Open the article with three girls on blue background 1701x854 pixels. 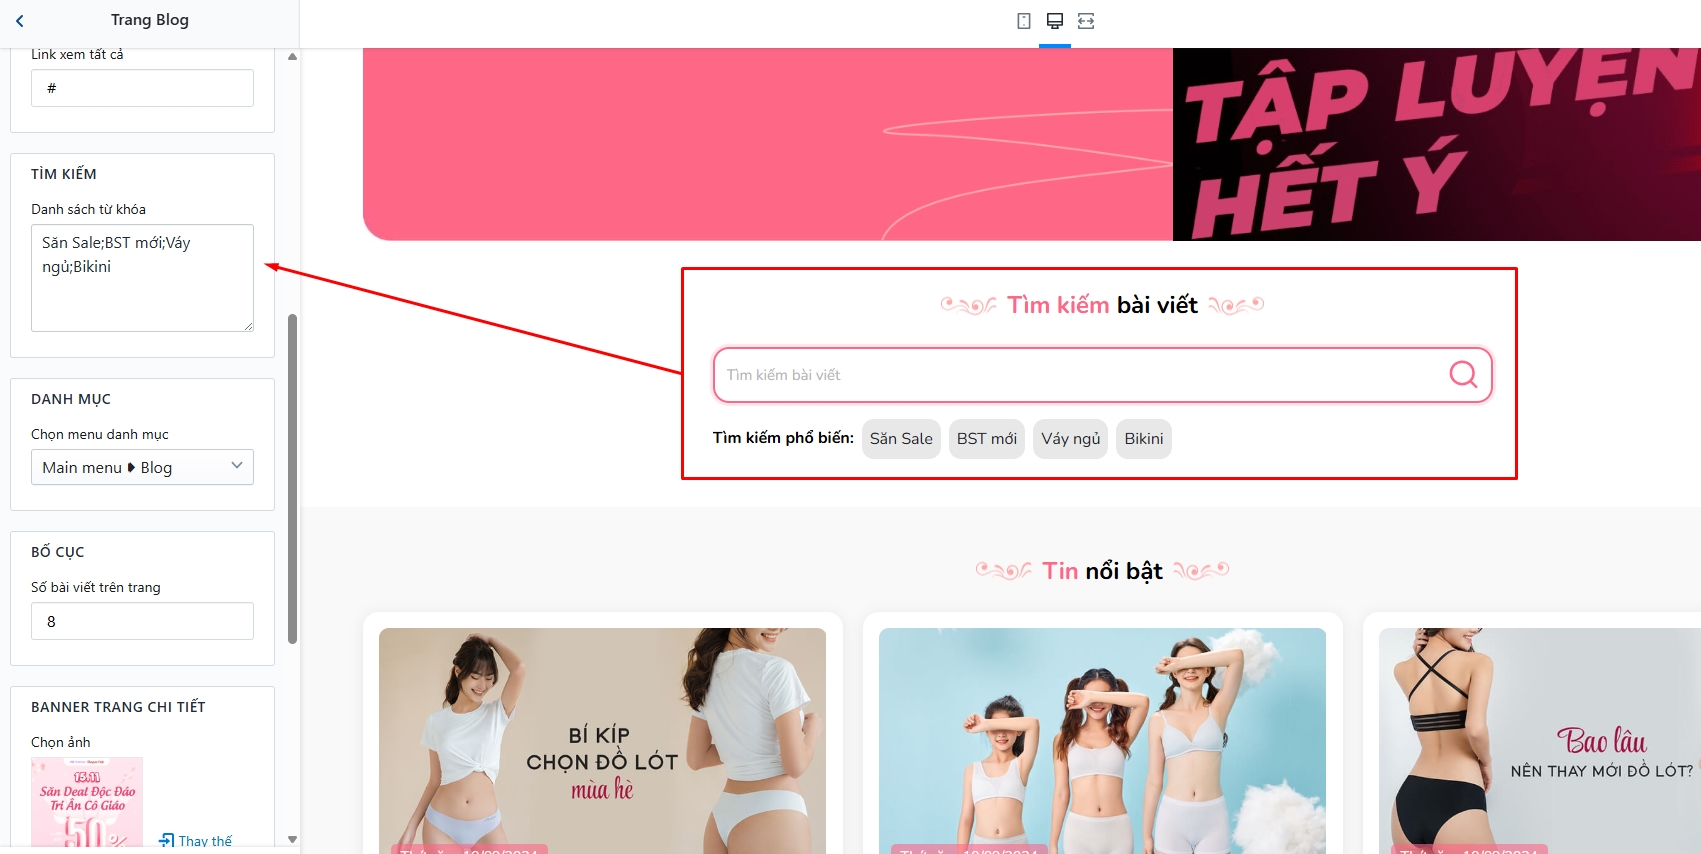1102,740
